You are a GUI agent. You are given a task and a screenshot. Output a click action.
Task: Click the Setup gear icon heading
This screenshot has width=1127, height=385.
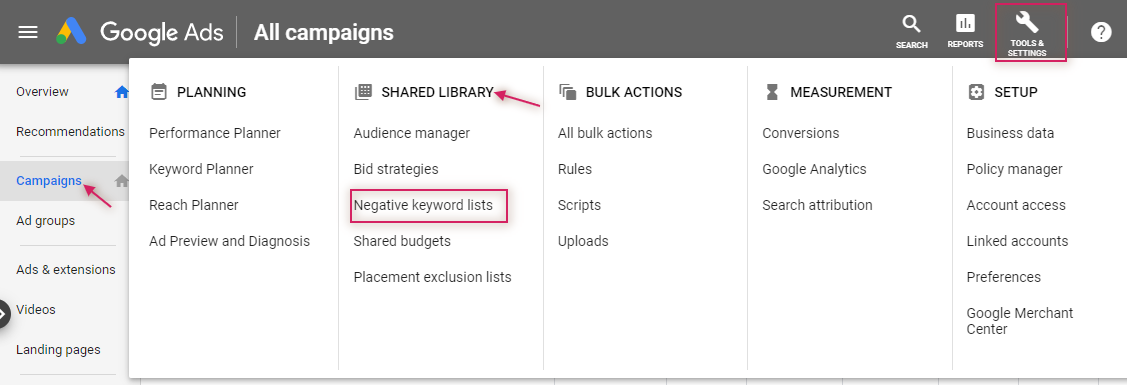[x=976, y=92]
